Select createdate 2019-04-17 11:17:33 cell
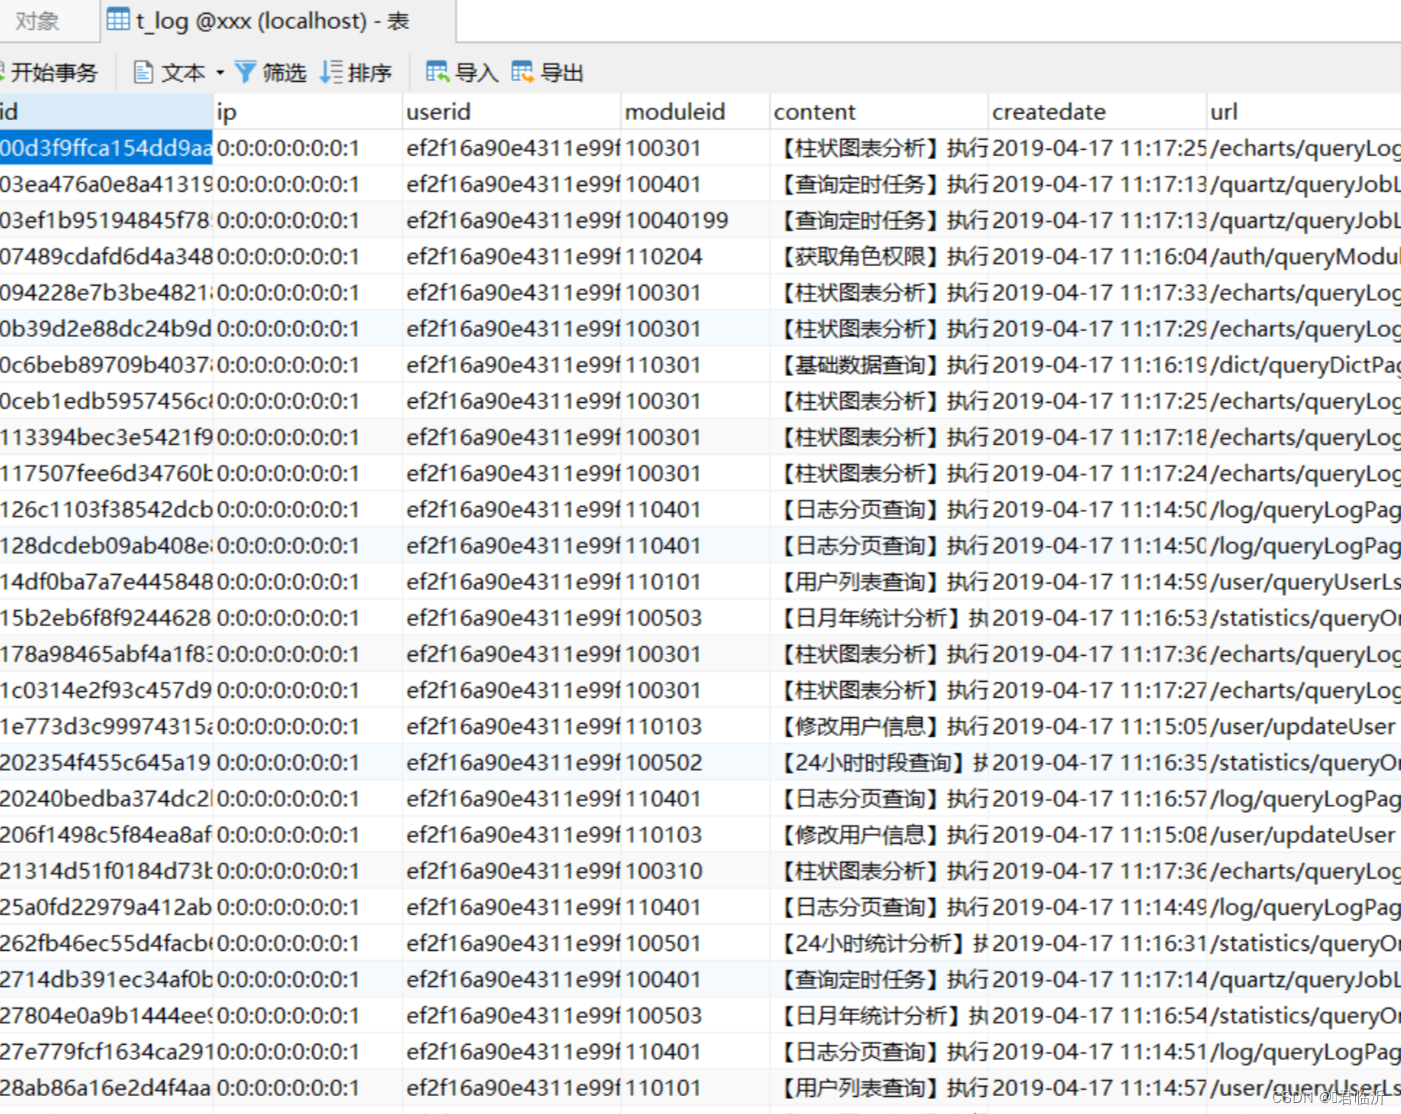Image resolution: width=1401 pixels, height=1114 pixels. point(1098,293)
